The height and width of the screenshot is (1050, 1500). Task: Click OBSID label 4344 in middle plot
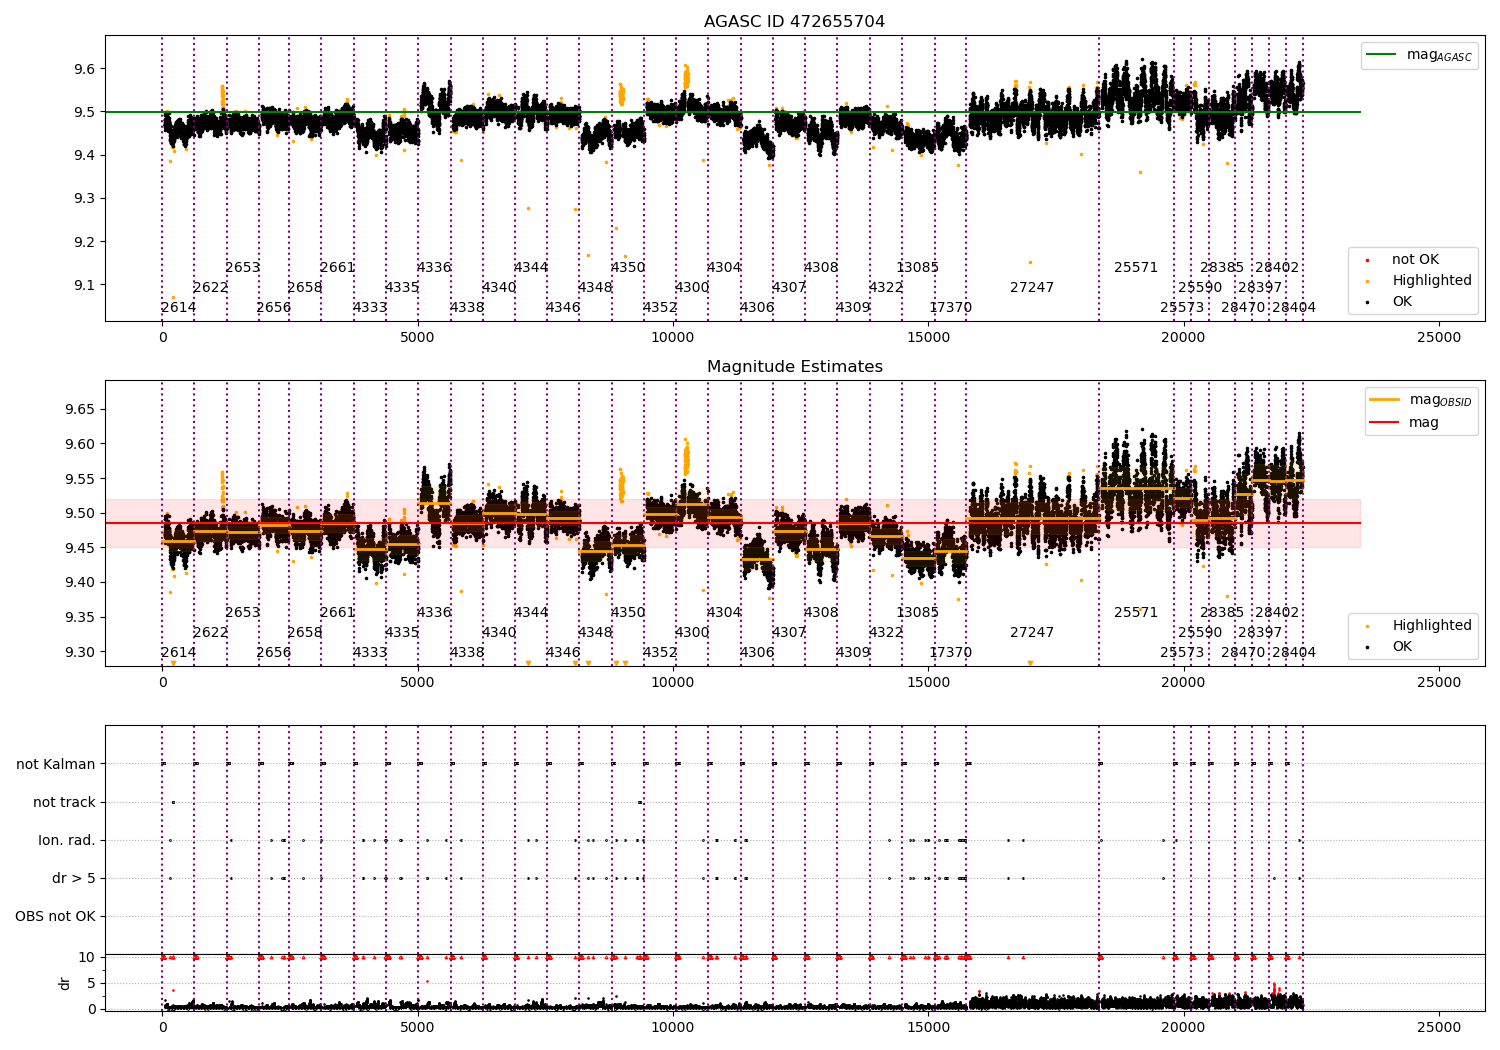[531, 613]
